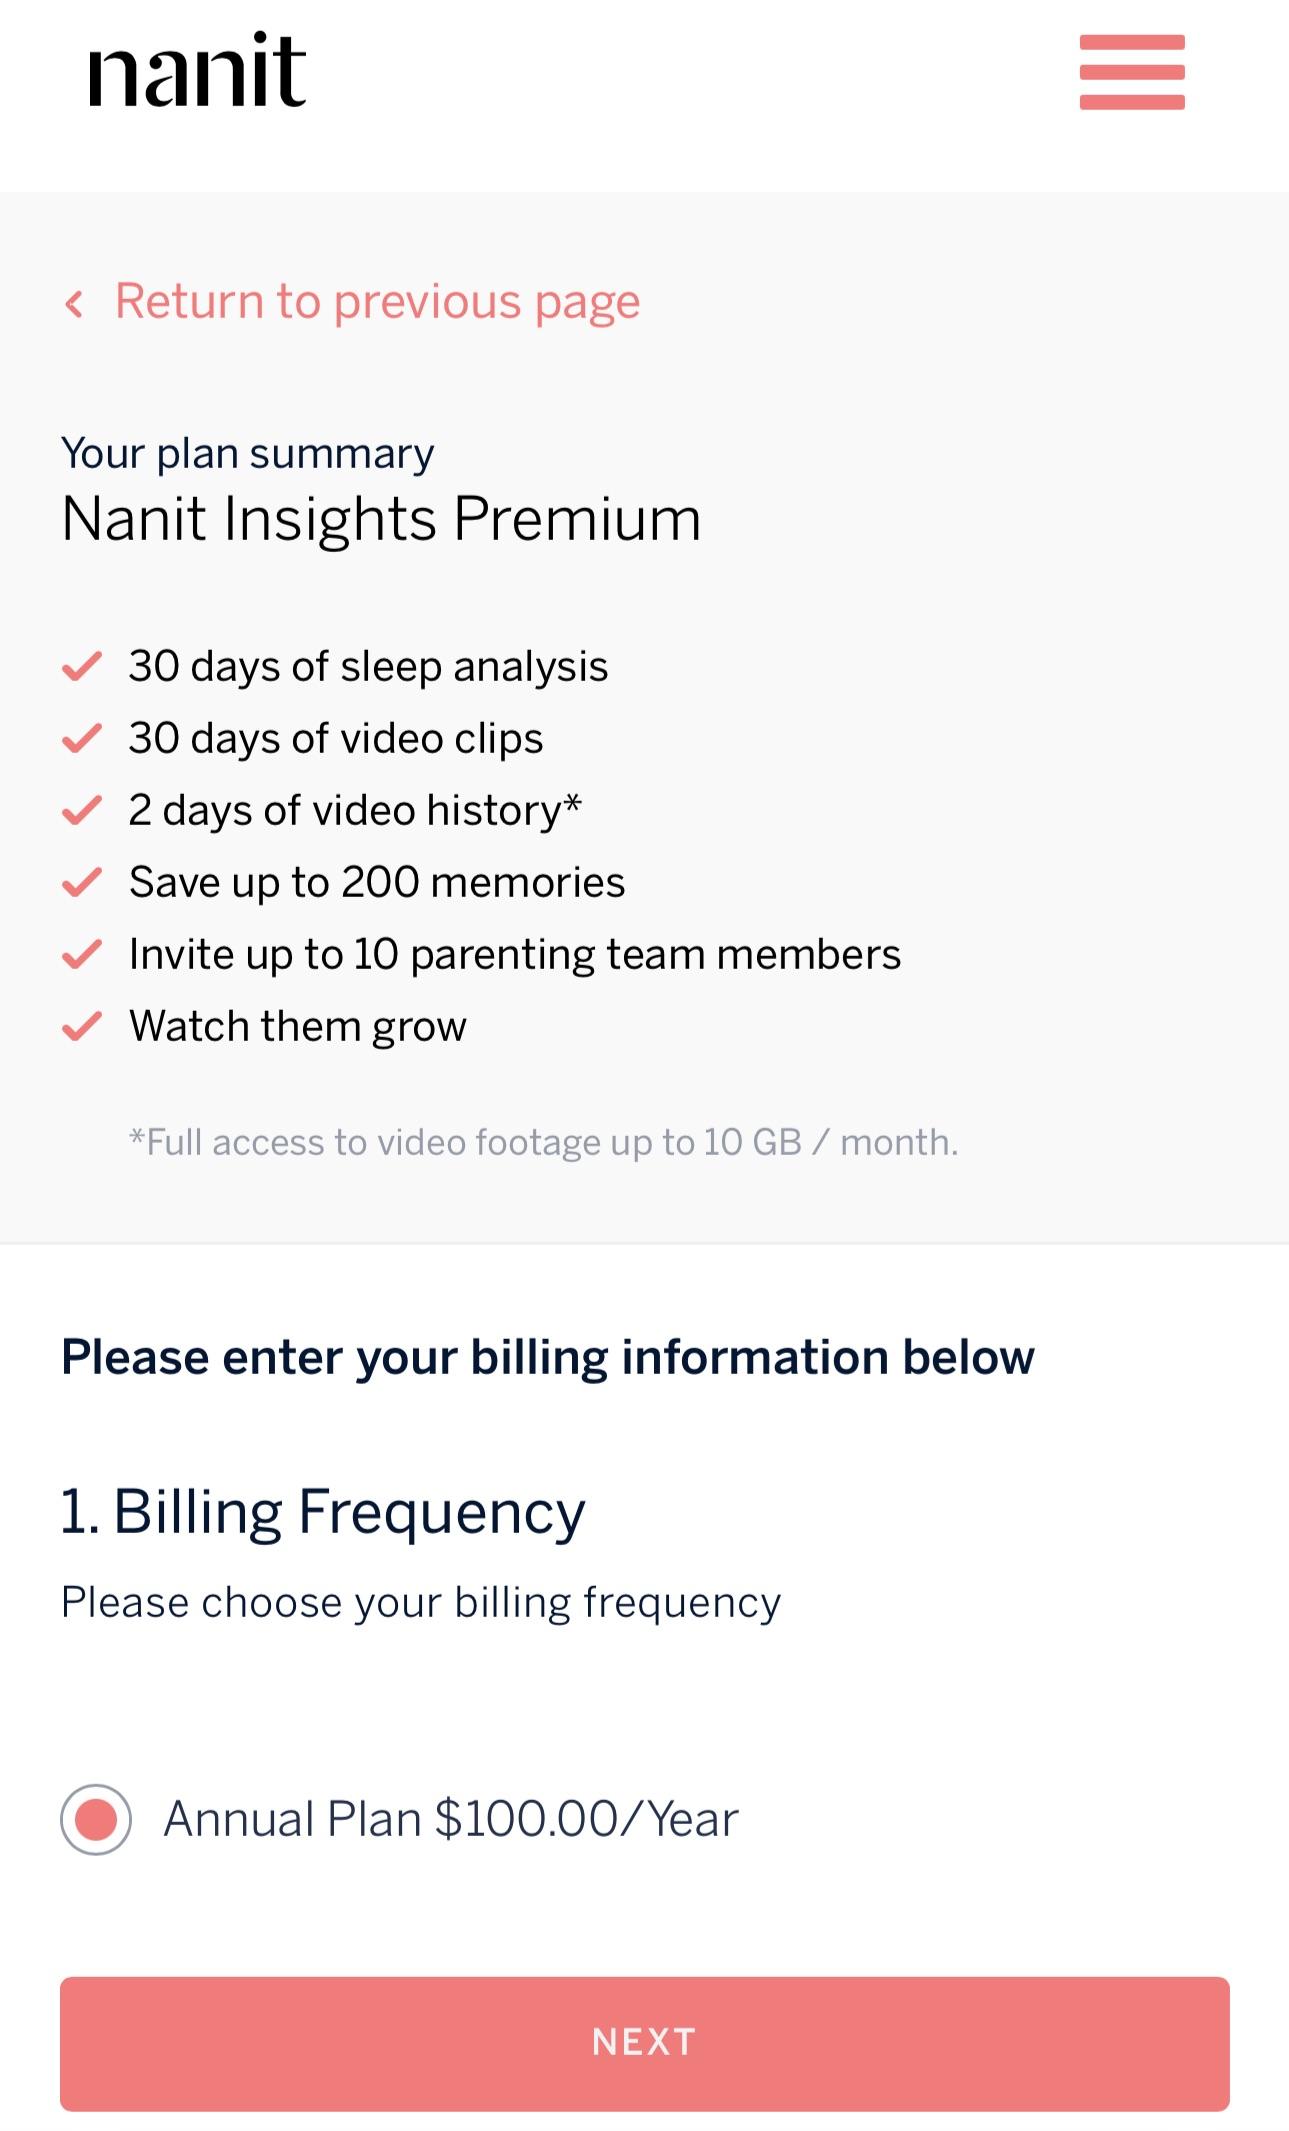Click the checkmark beside sleep analysis

click(x=82, y=667)
